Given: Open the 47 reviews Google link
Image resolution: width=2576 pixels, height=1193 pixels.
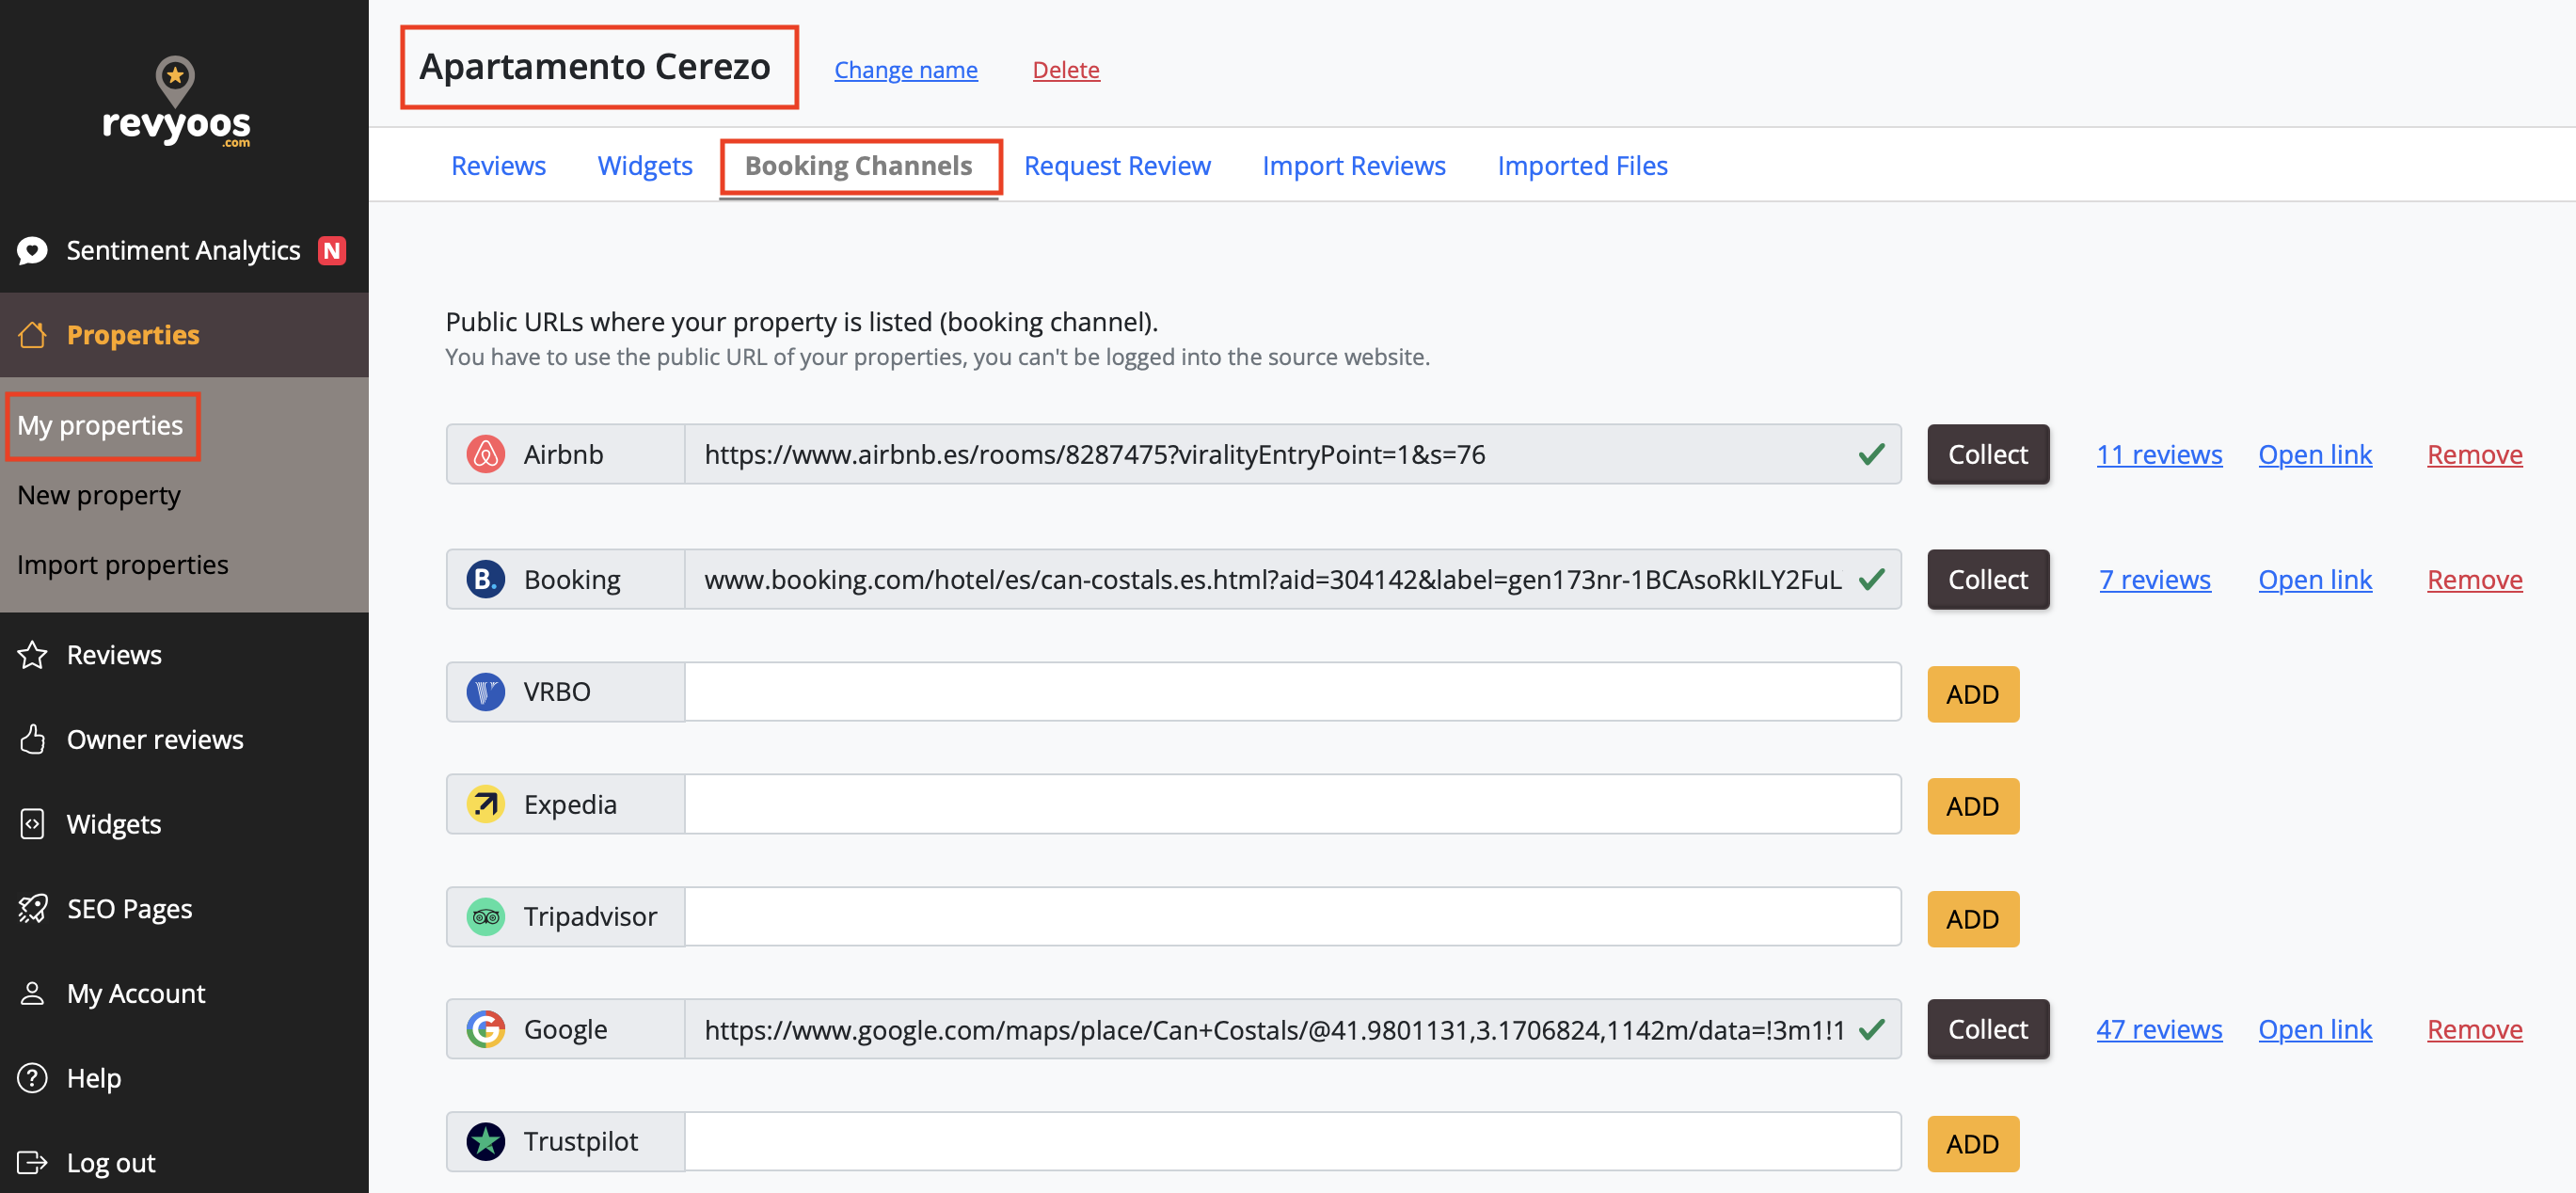Looking at the screenshot, I should [x=2158, y=1029].
